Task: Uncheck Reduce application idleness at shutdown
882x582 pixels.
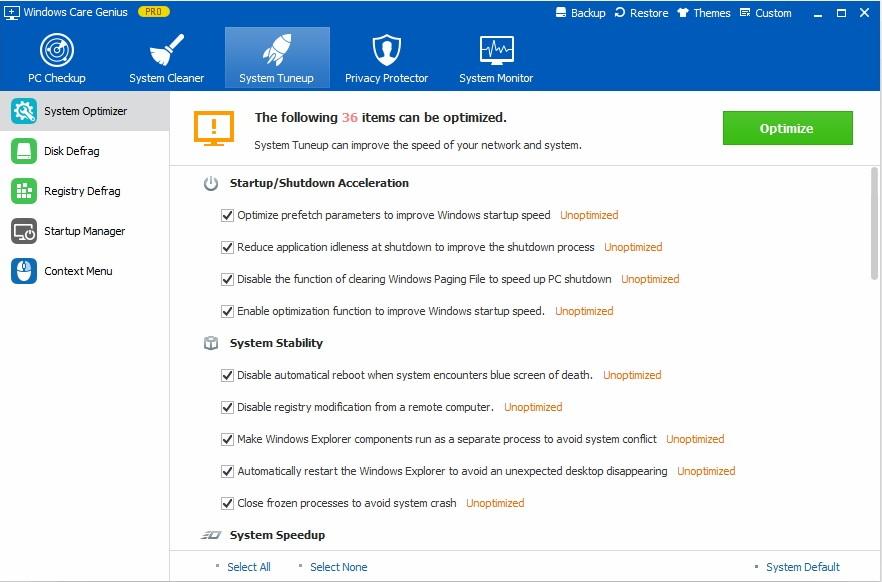Action: pyautogui.click(x=227, y=247)
